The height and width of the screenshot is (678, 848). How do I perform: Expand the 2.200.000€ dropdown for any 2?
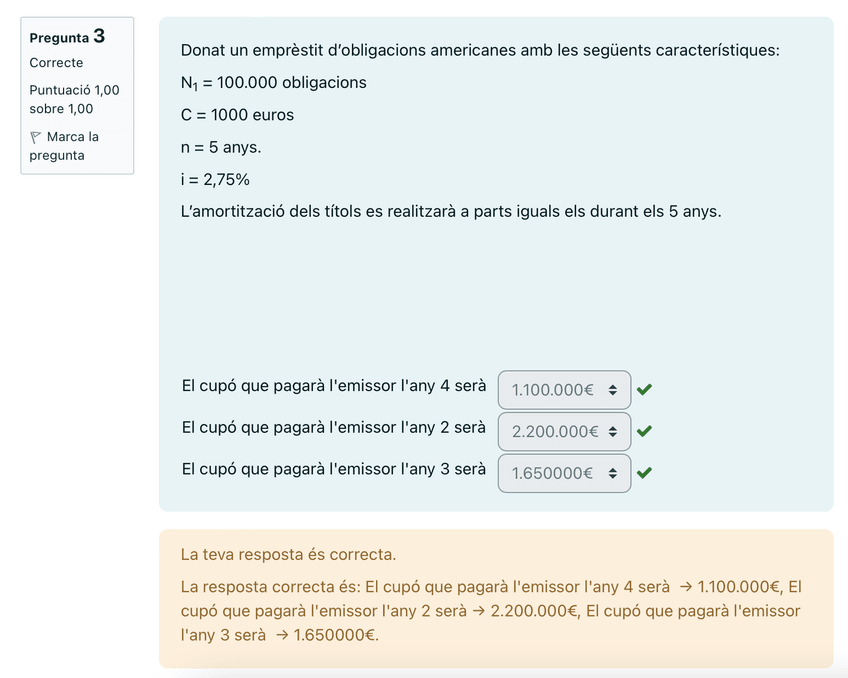click(564, 431)
